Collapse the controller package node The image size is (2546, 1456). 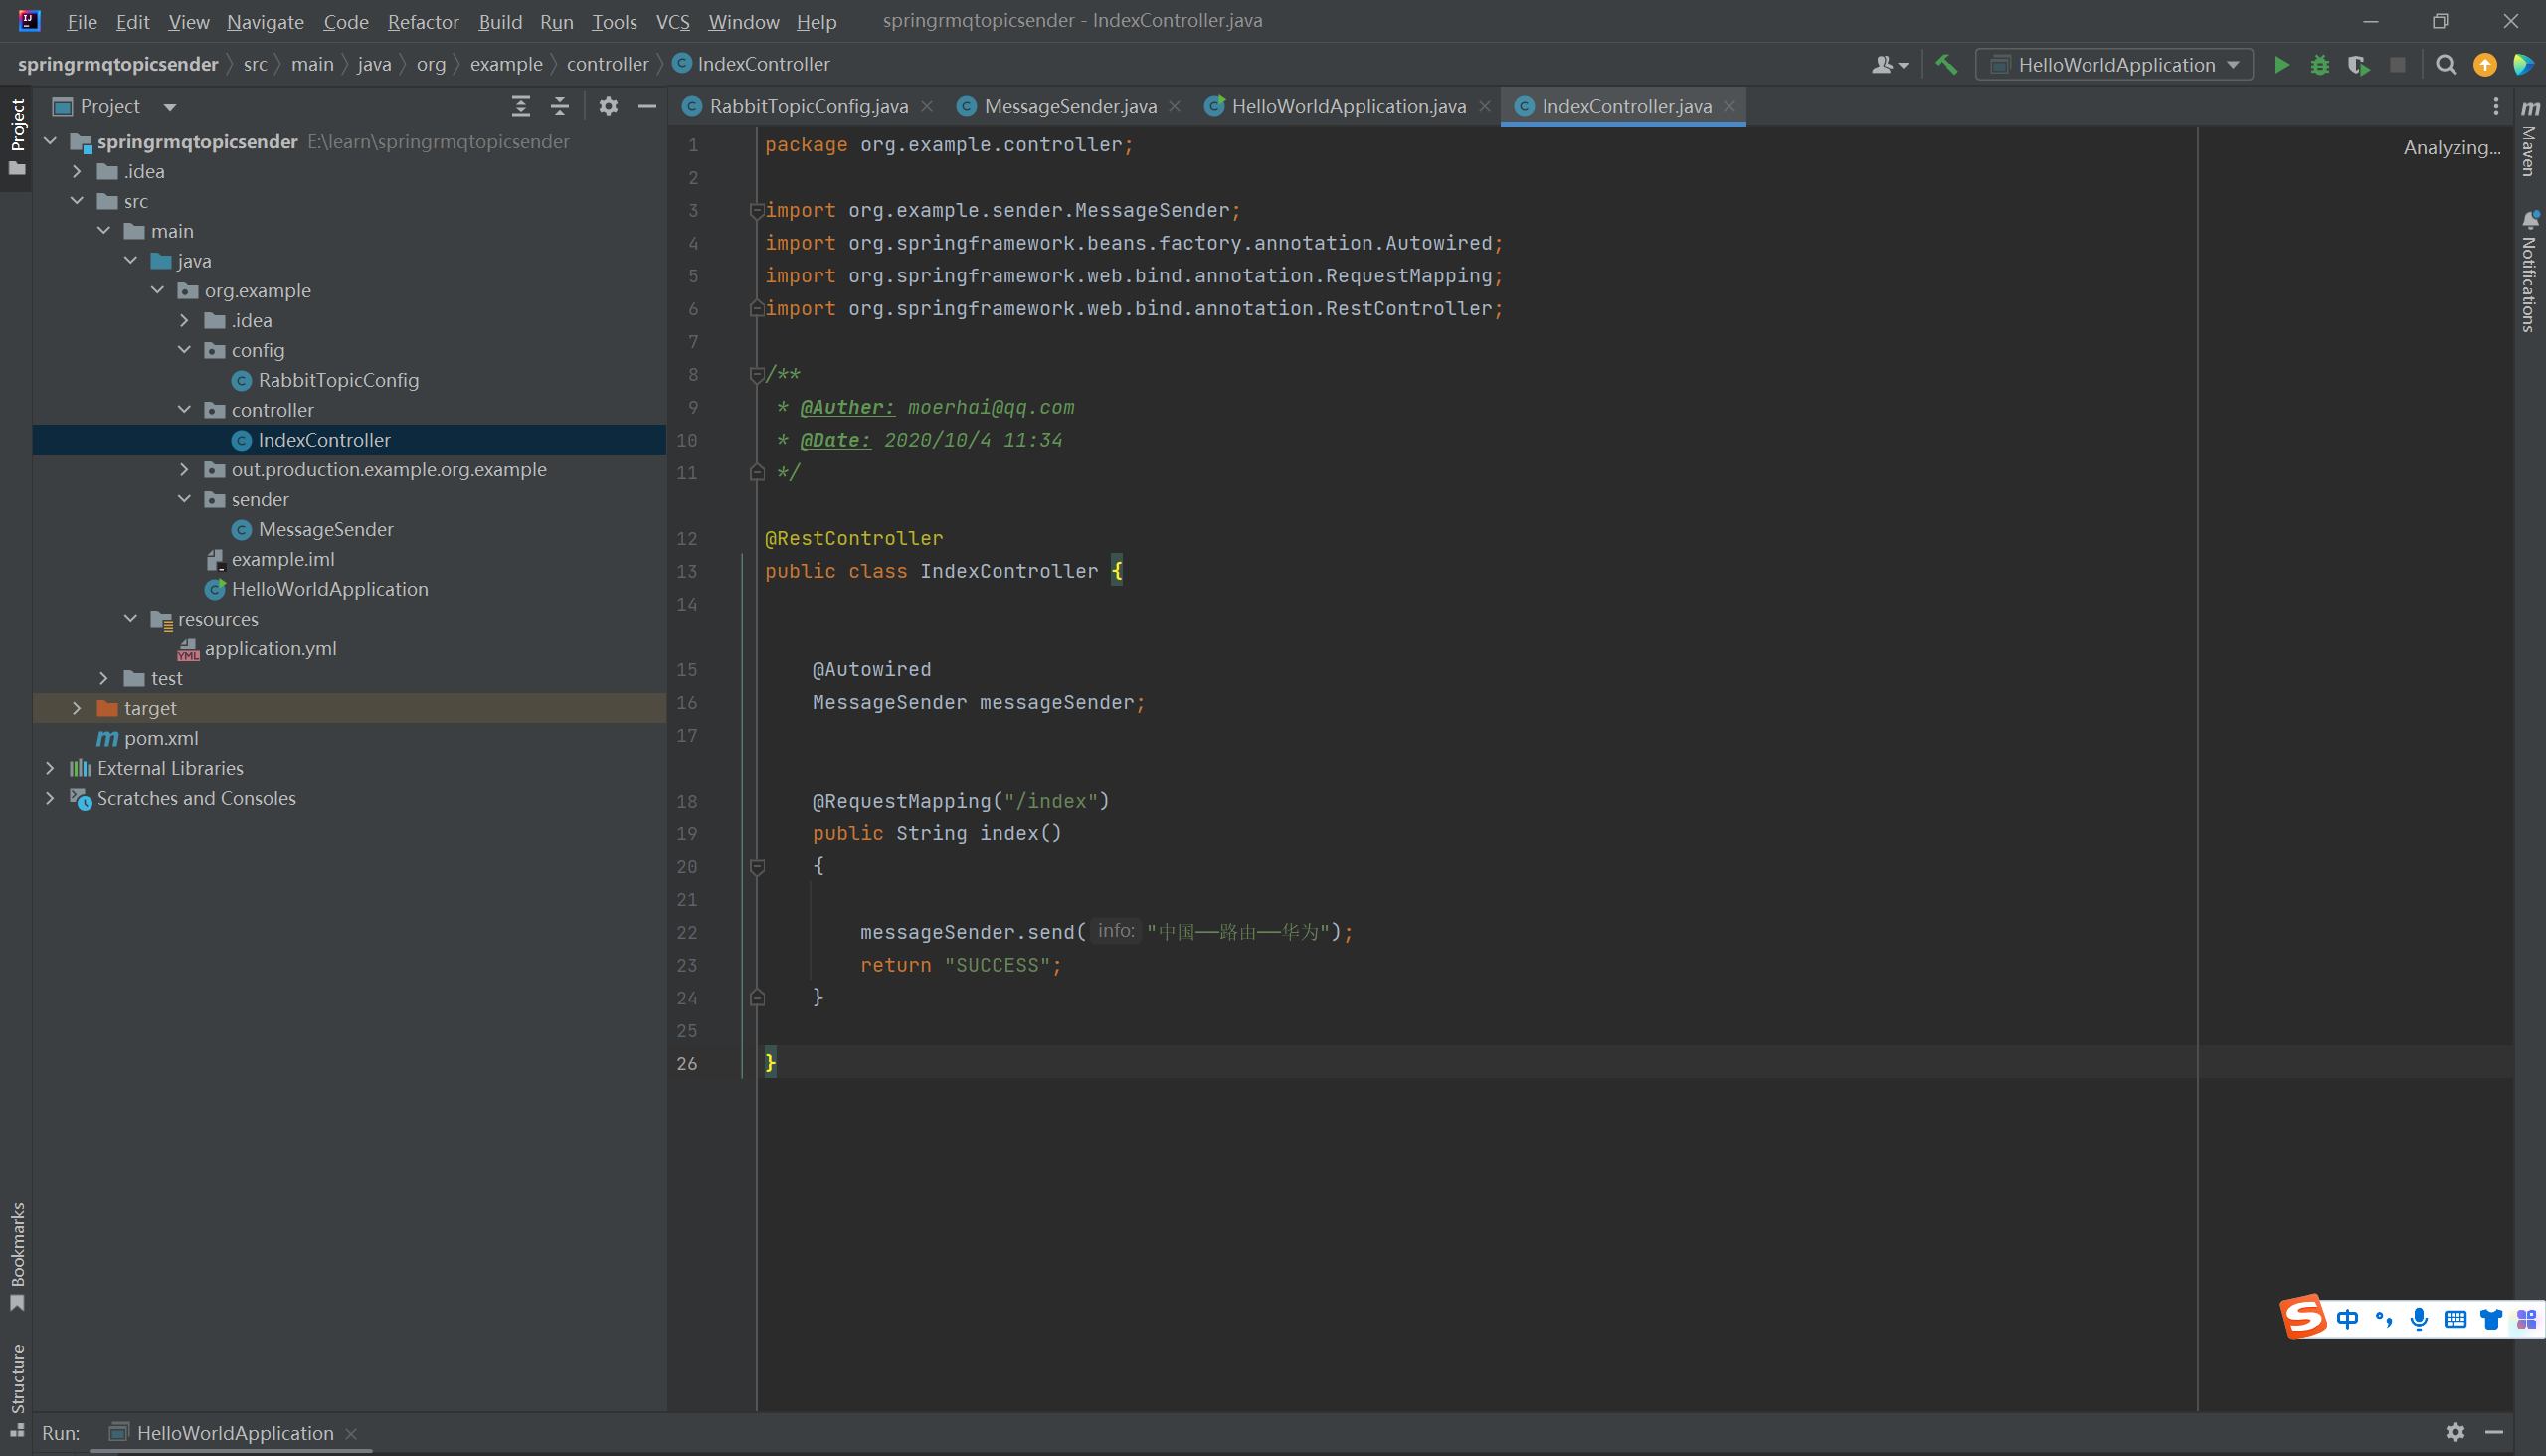click(x=184, y=410)
